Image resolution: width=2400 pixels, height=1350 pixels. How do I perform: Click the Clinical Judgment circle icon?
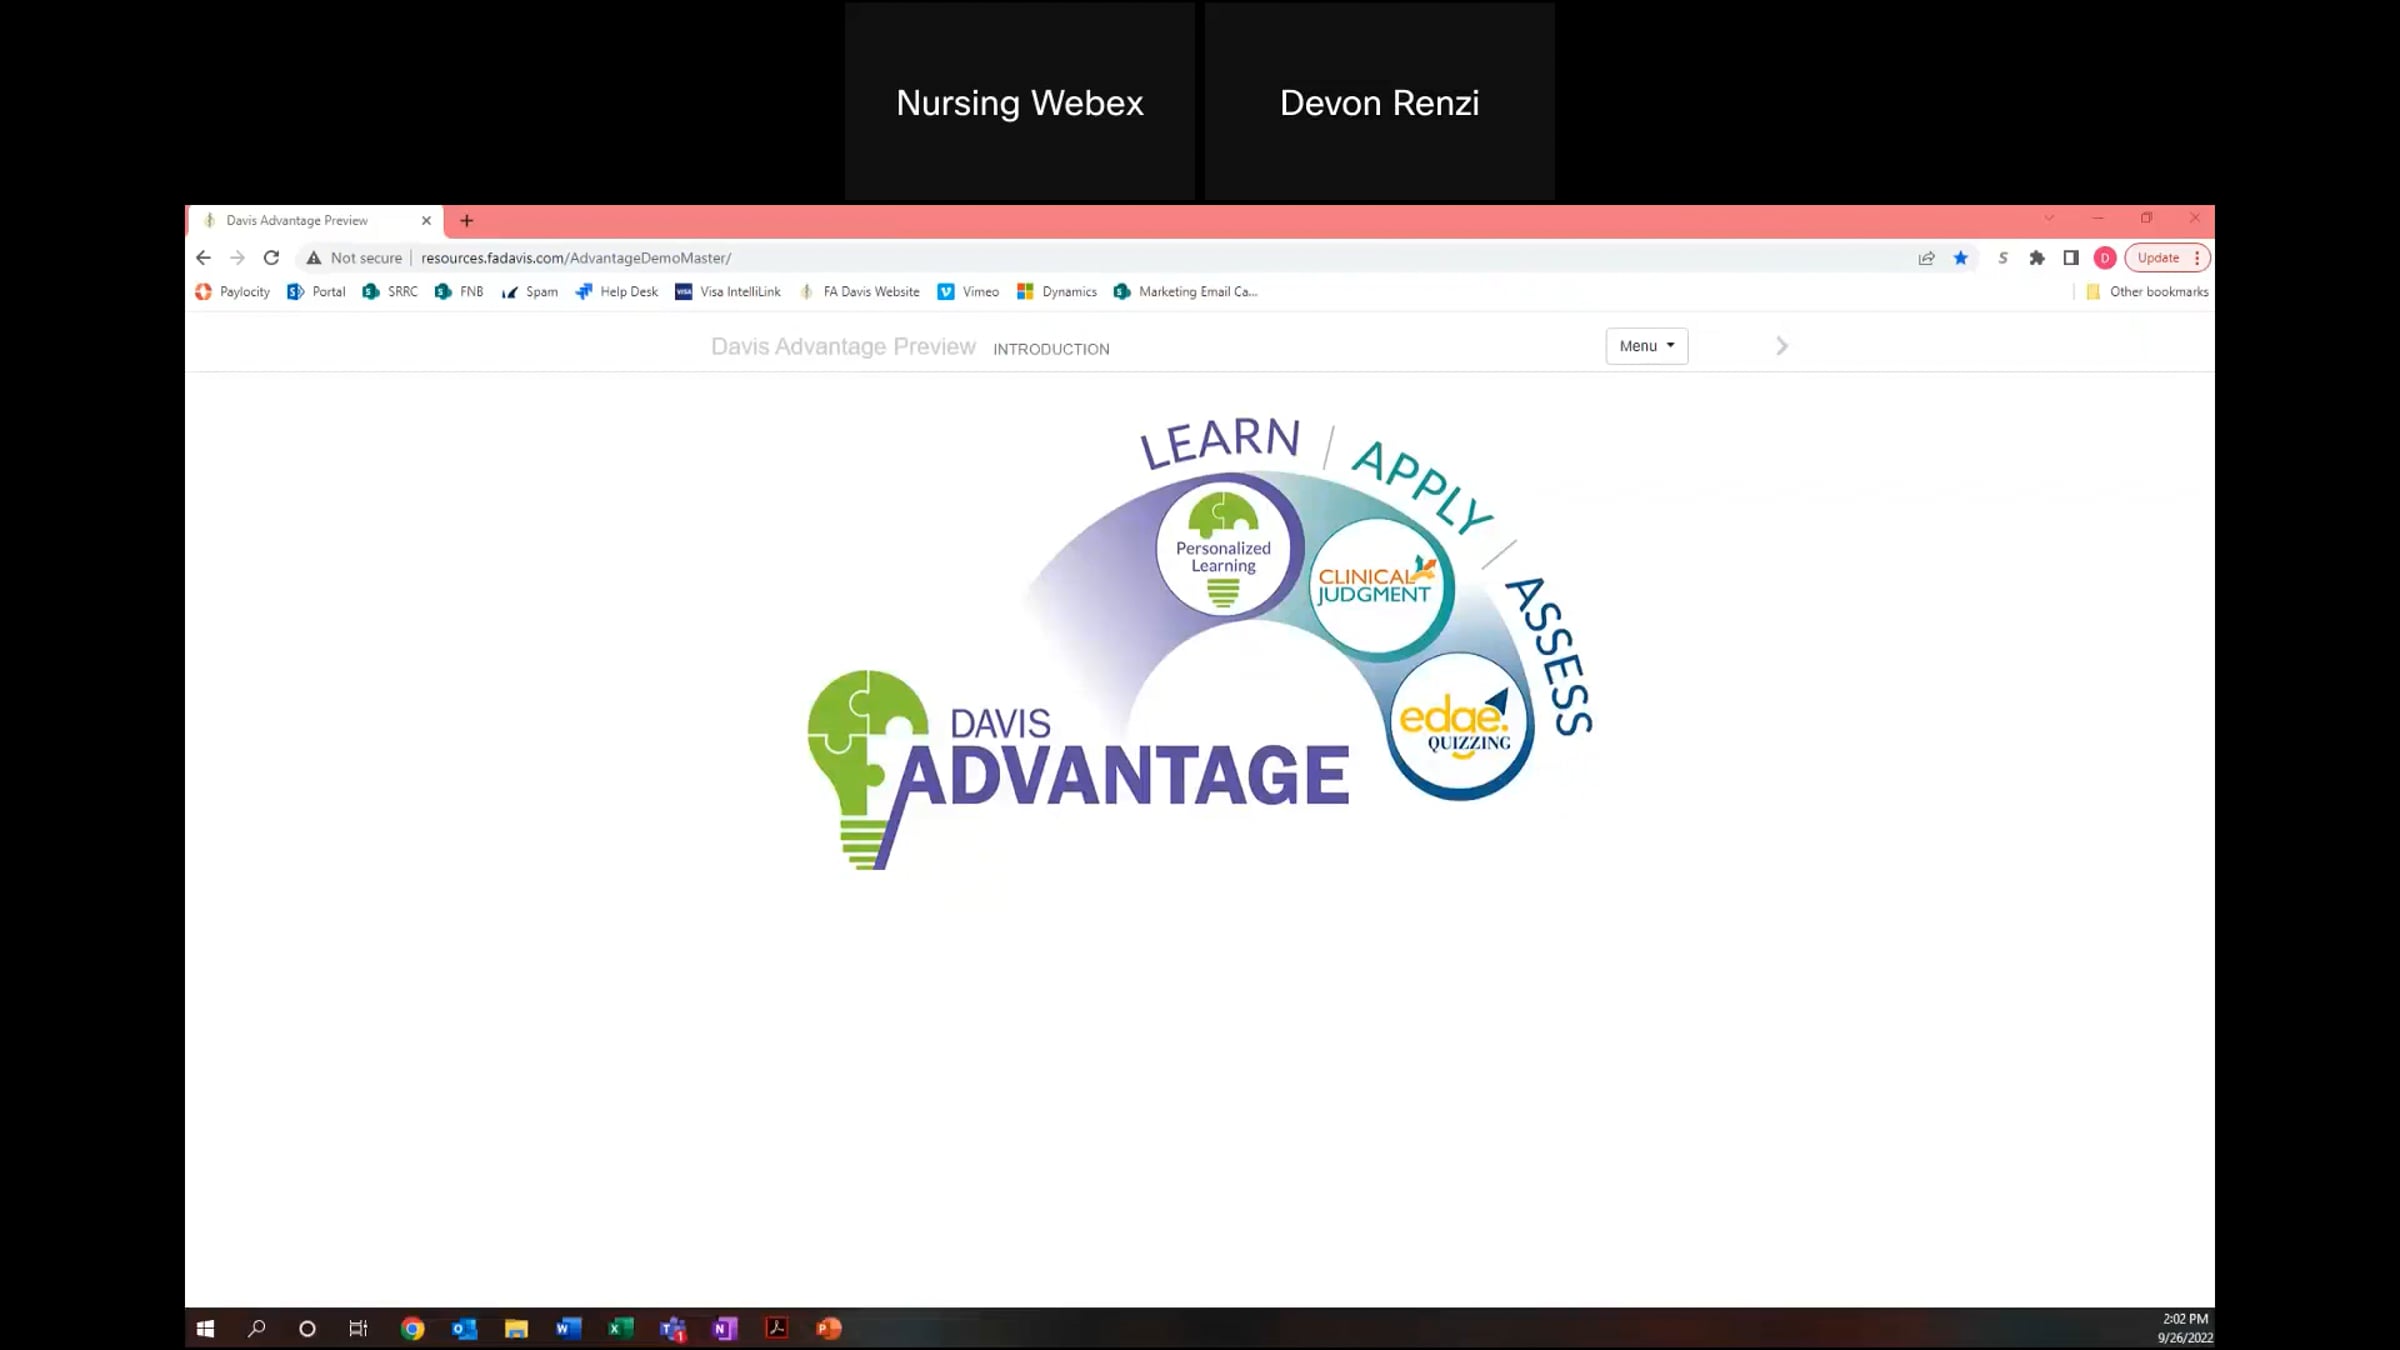click(x=1376, y=585)
